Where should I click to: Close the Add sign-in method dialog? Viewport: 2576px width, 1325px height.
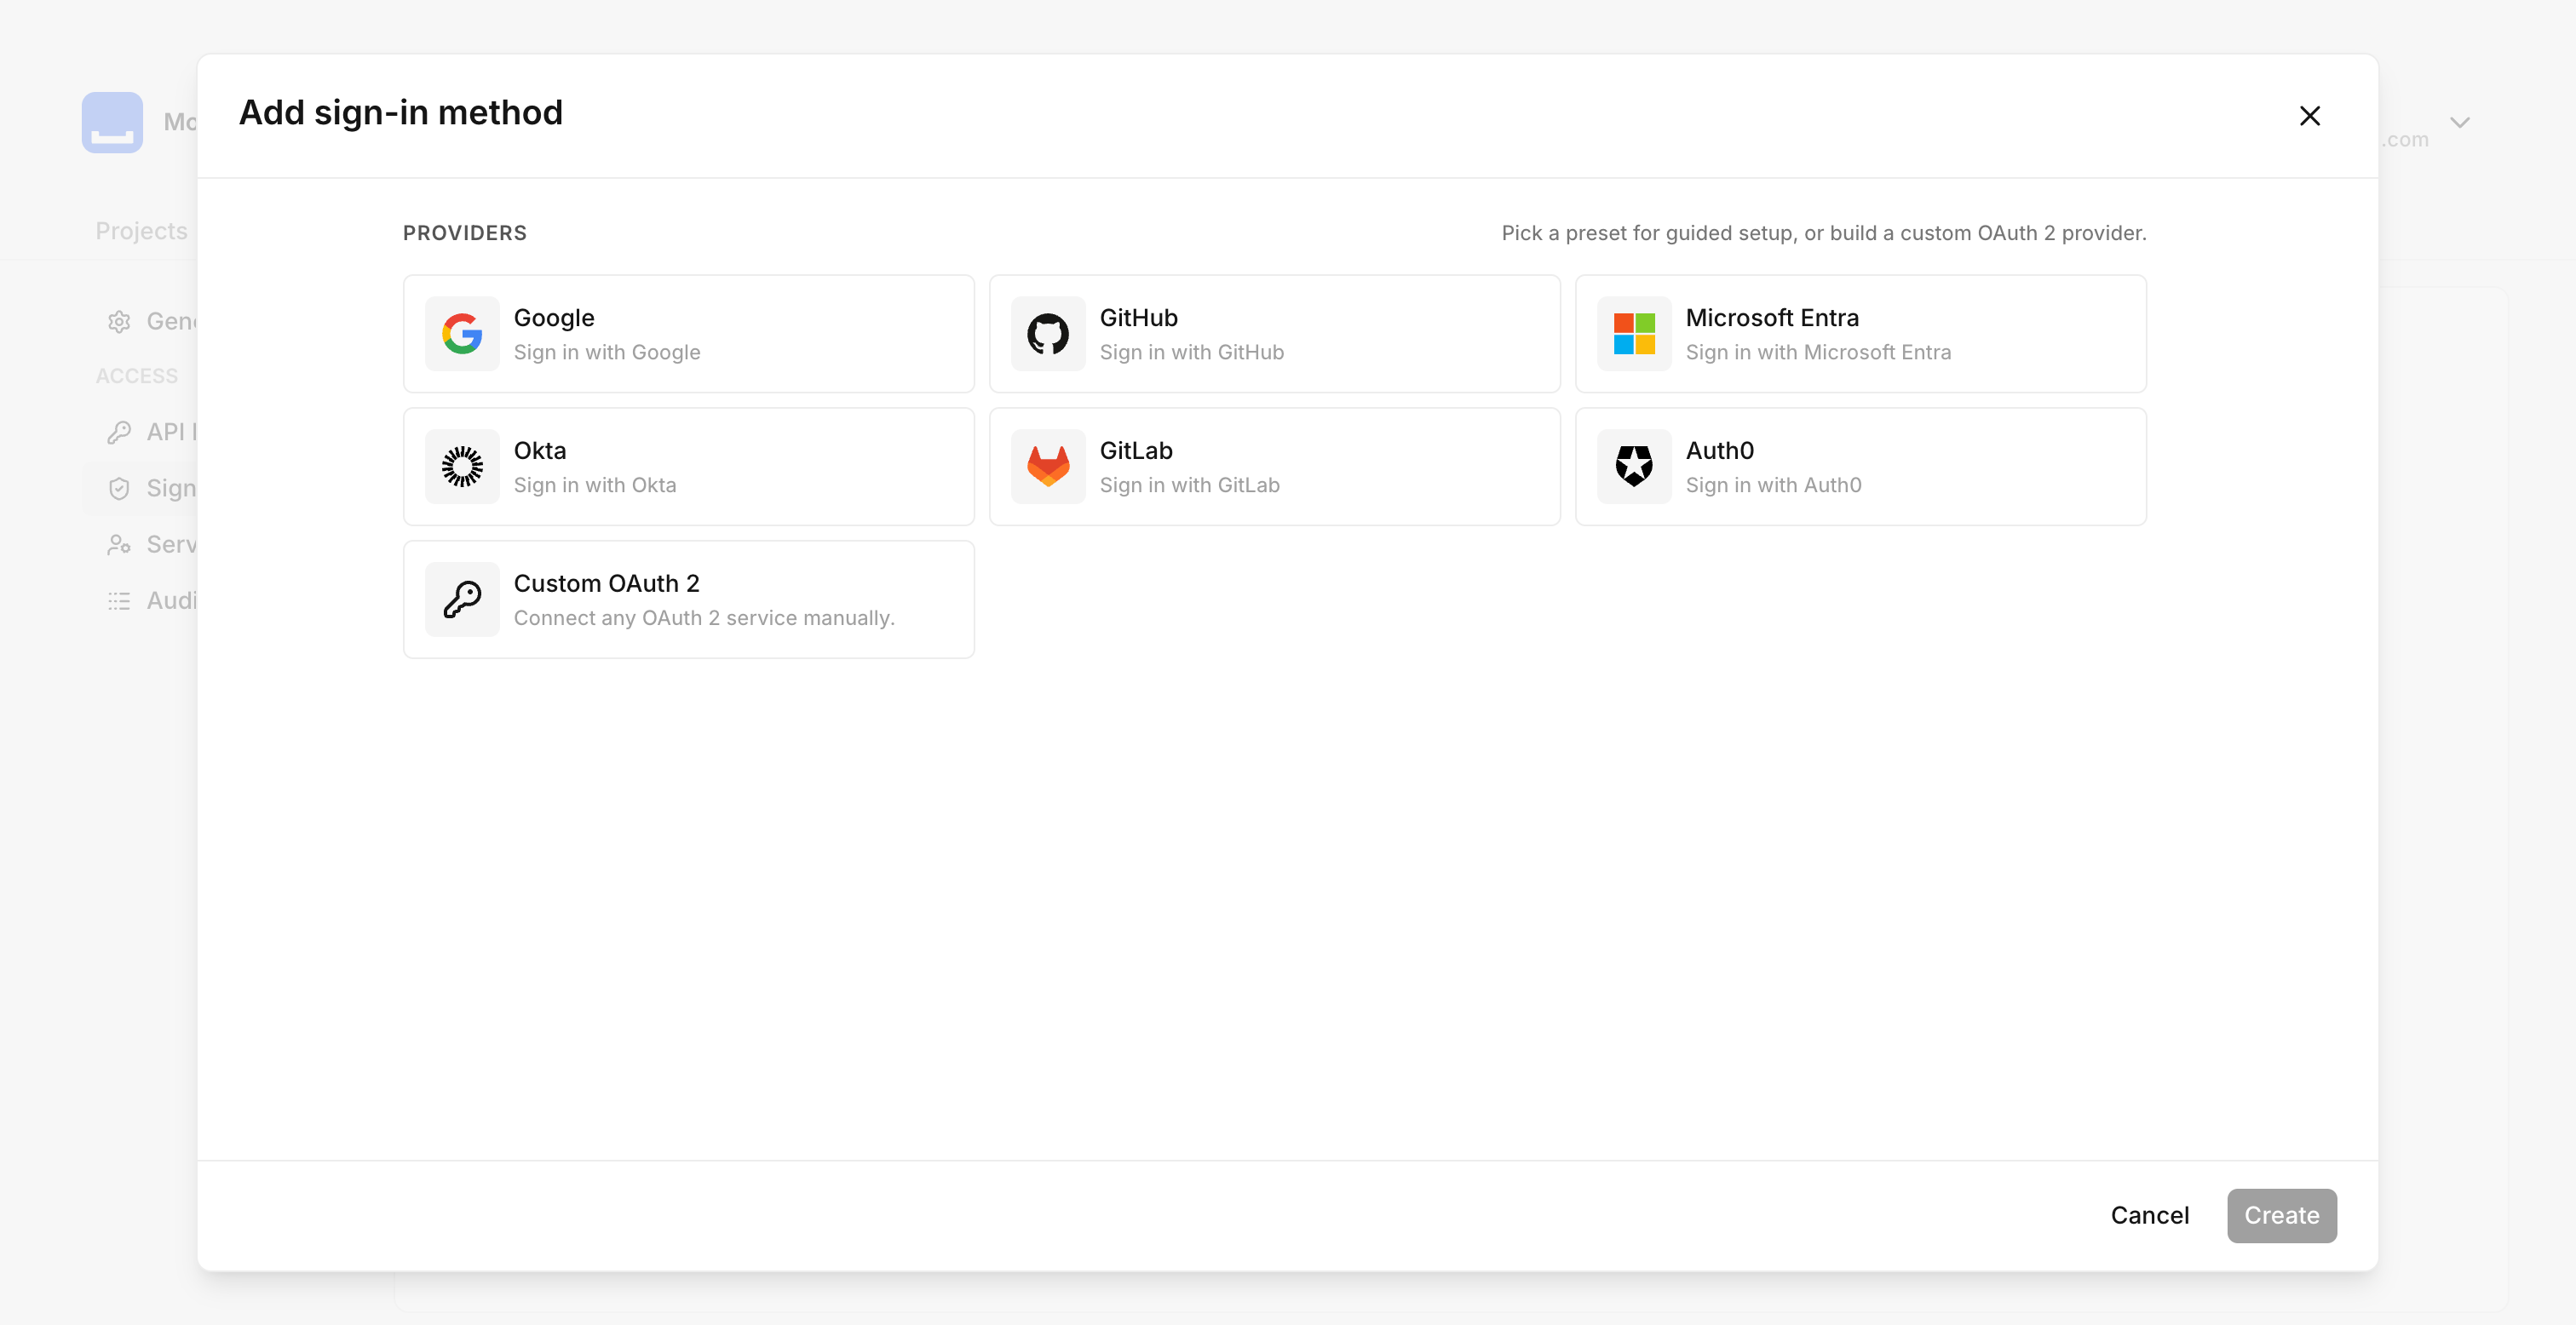[2310, 116]
